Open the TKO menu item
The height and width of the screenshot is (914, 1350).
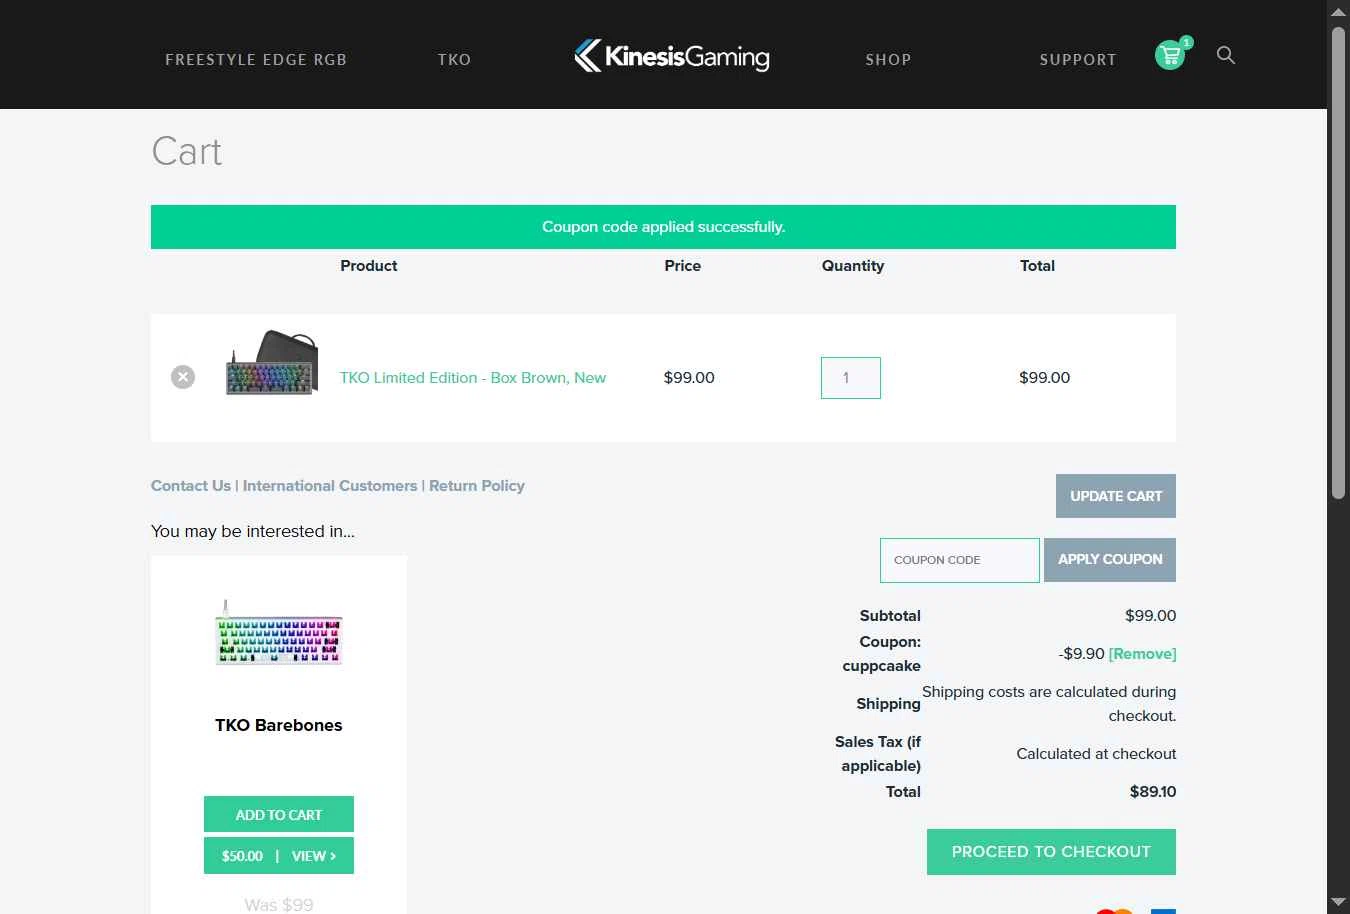(x=454, y=59)
